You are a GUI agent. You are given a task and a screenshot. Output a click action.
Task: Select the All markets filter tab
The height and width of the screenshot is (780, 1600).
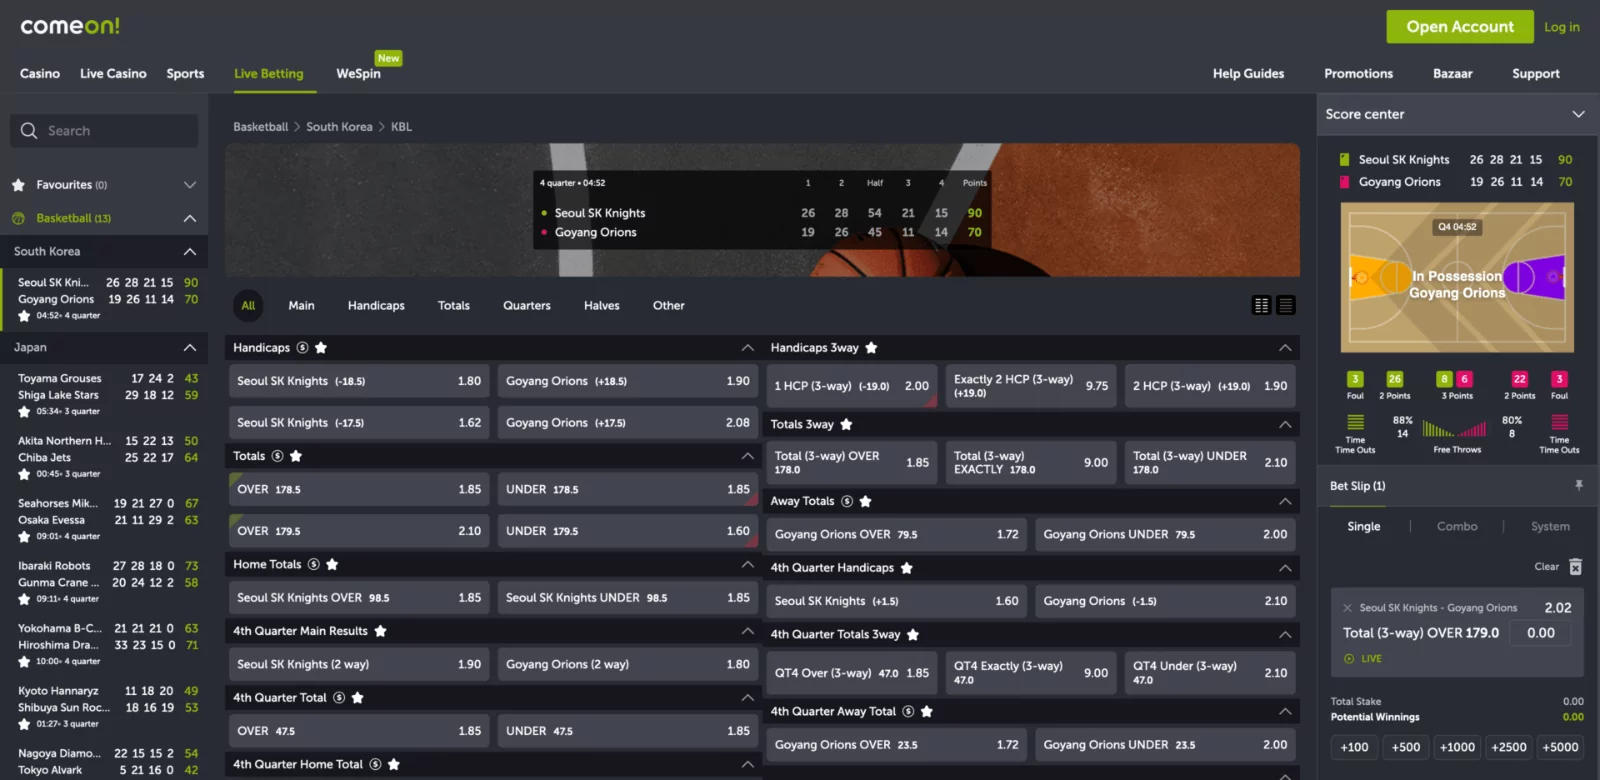tap(248, 306)
